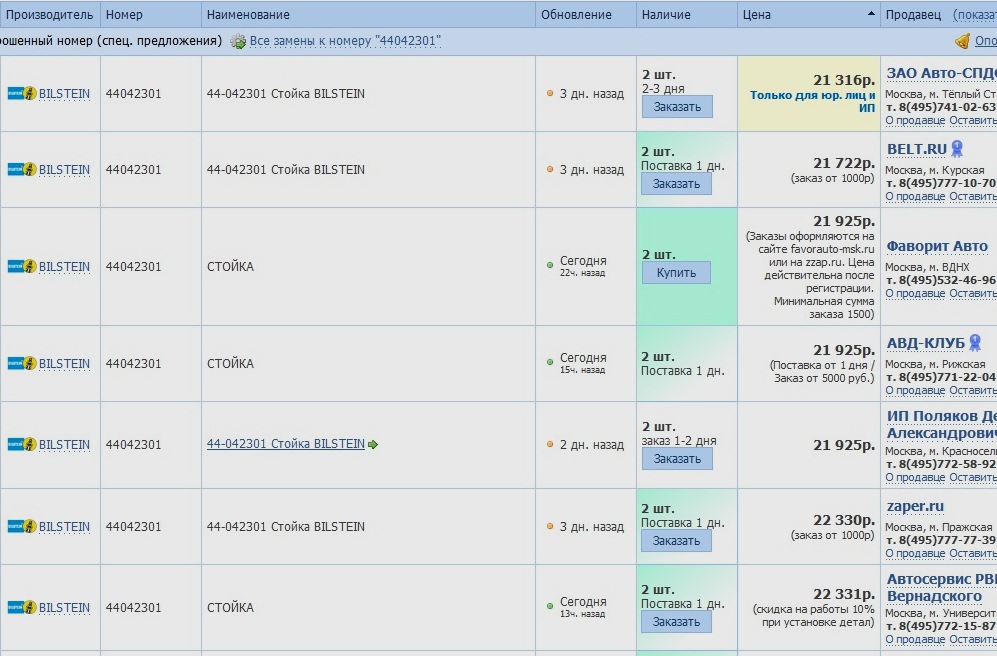Viewport: 997px width, 656px height.
Task: Sort by the Наличие column header
Action: [687, 15]
